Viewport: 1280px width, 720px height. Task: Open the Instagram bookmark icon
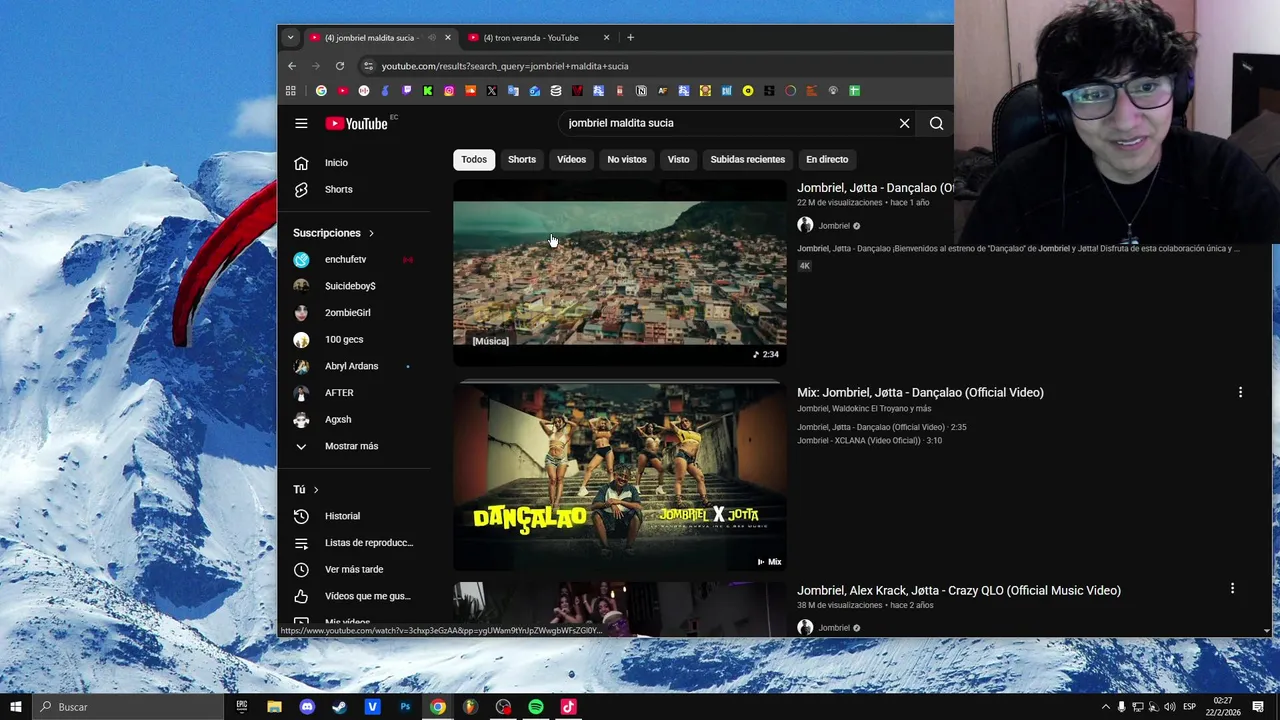449,91
